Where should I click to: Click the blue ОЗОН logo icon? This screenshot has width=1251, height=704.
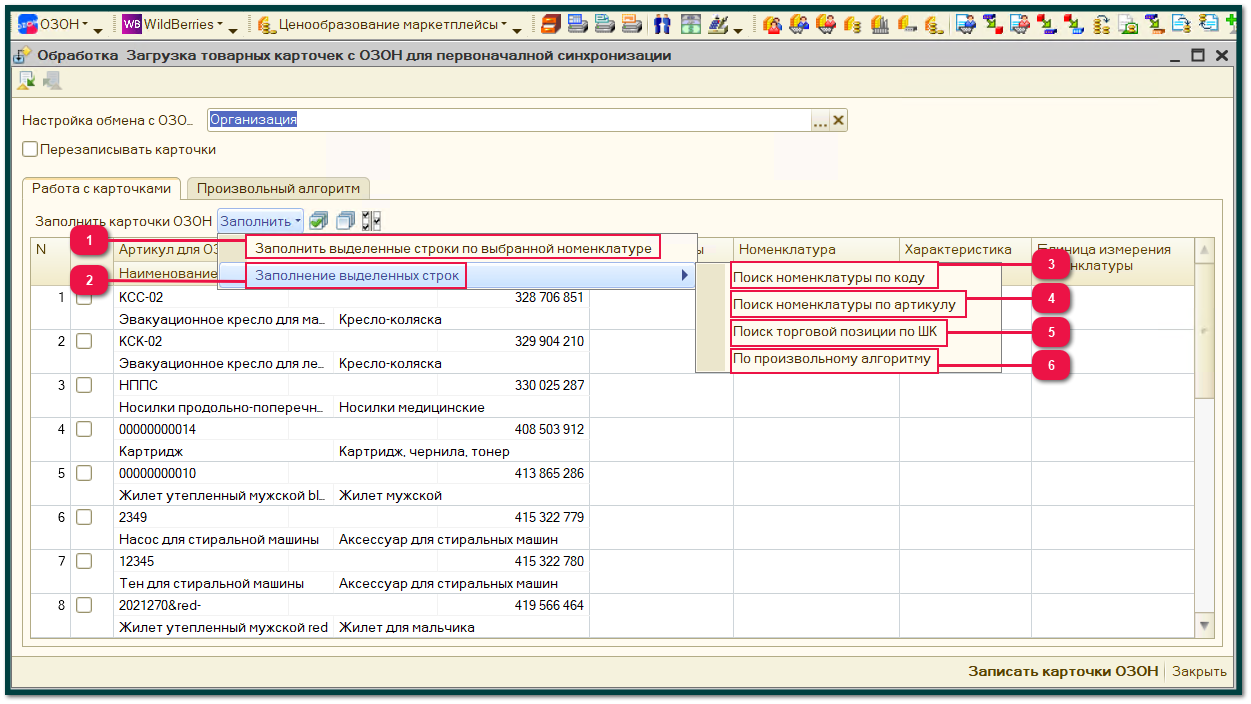coord(29,24)
